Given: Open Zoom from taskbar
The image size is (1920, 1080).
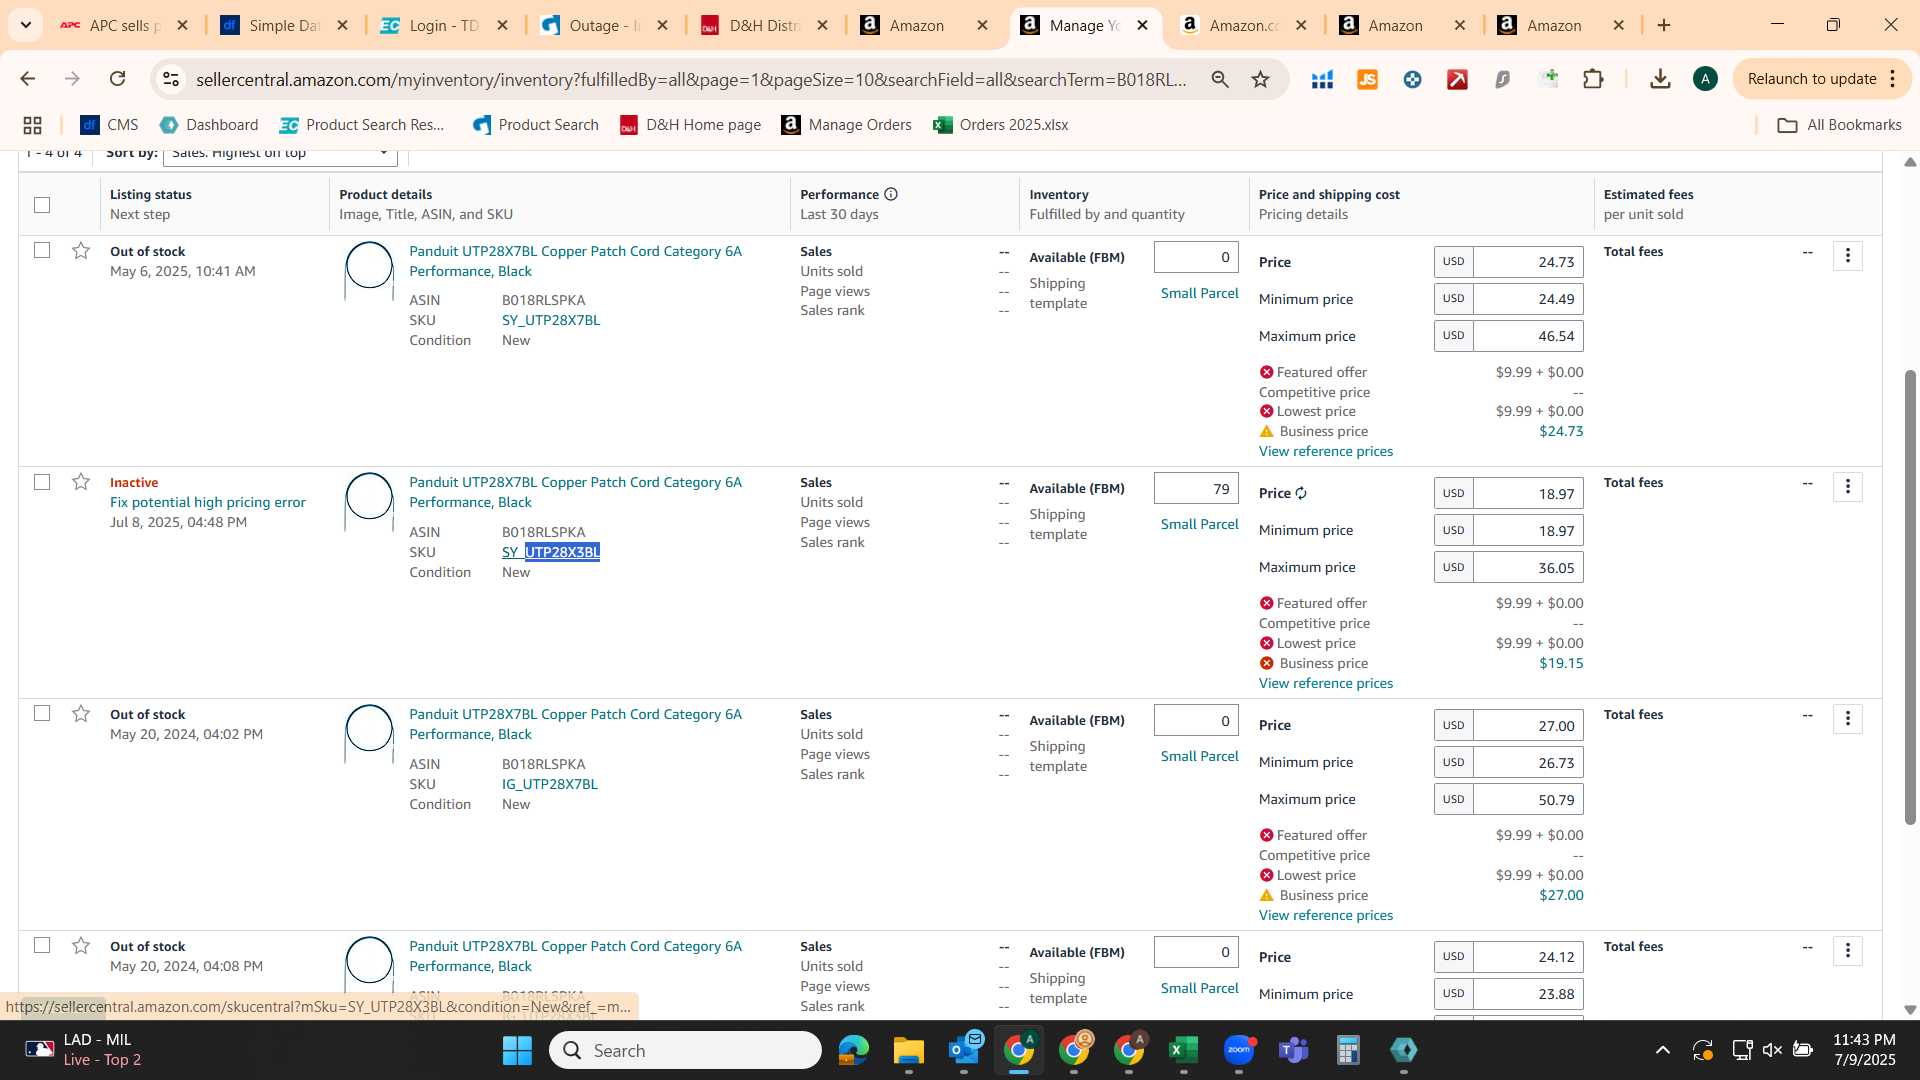Looking at the screenshot, I should pos(1238,1050).
